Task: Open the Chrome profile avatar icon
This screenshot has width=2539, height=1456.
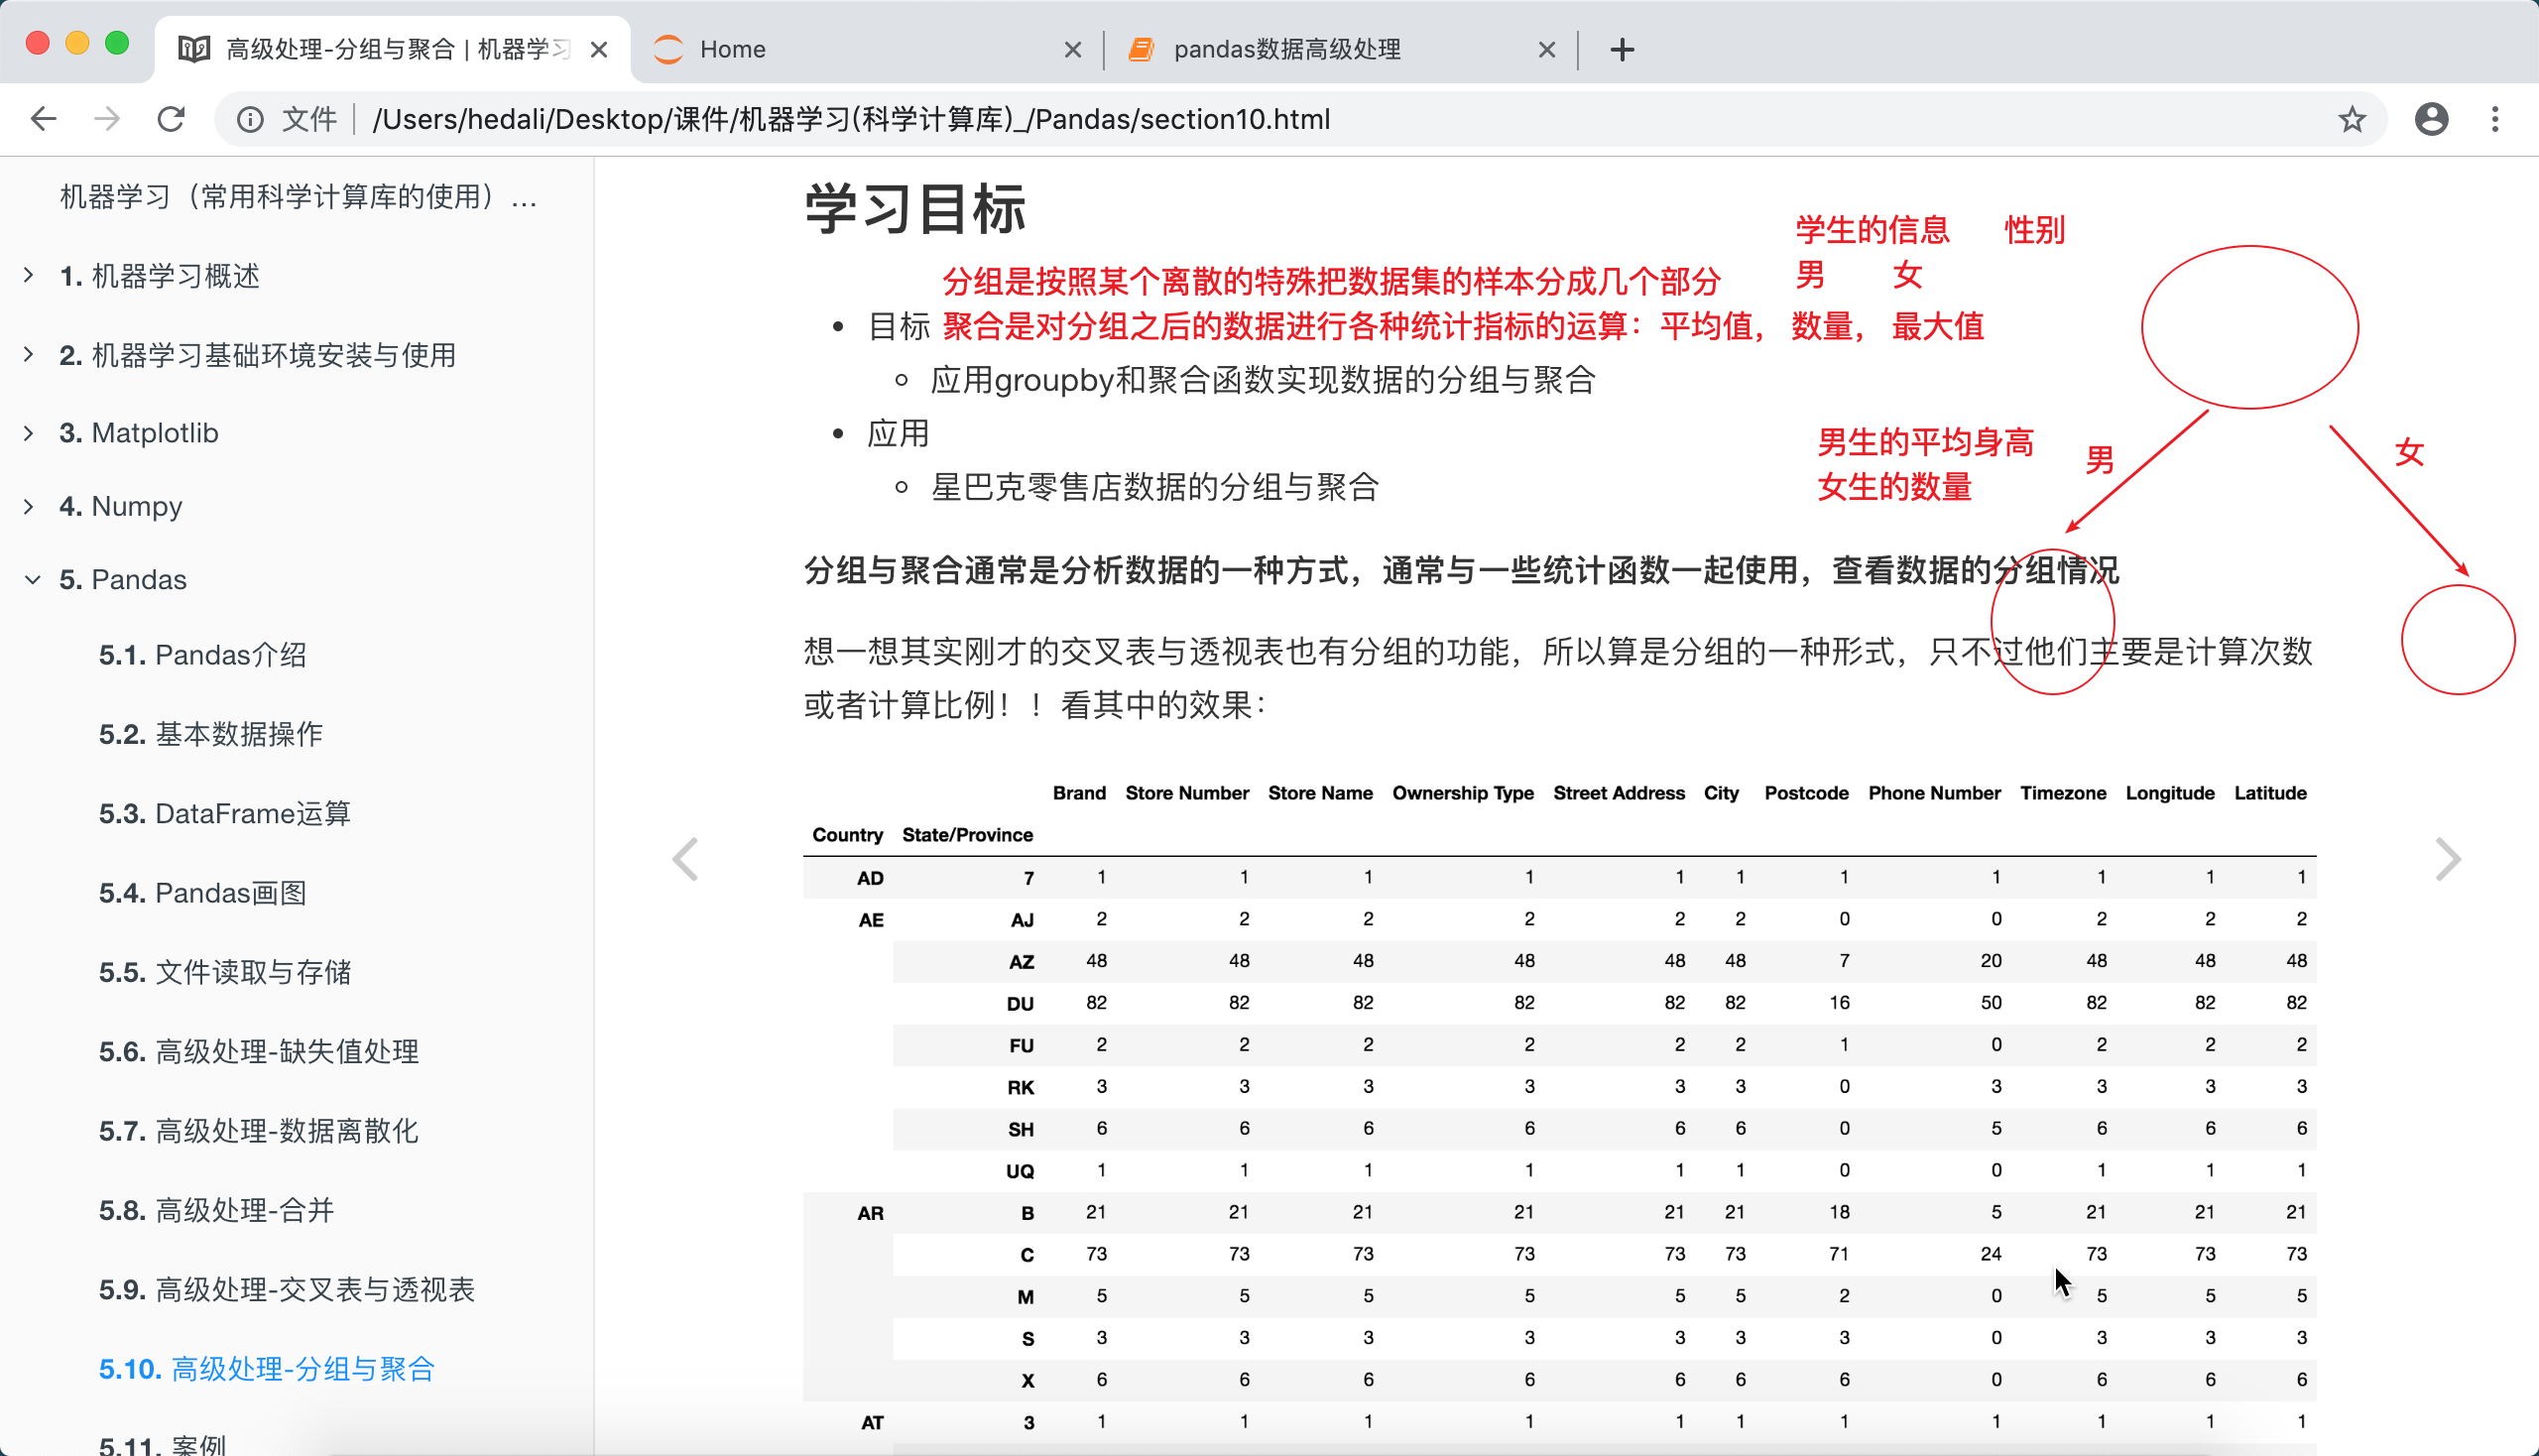Action: tap(2431, 119)
